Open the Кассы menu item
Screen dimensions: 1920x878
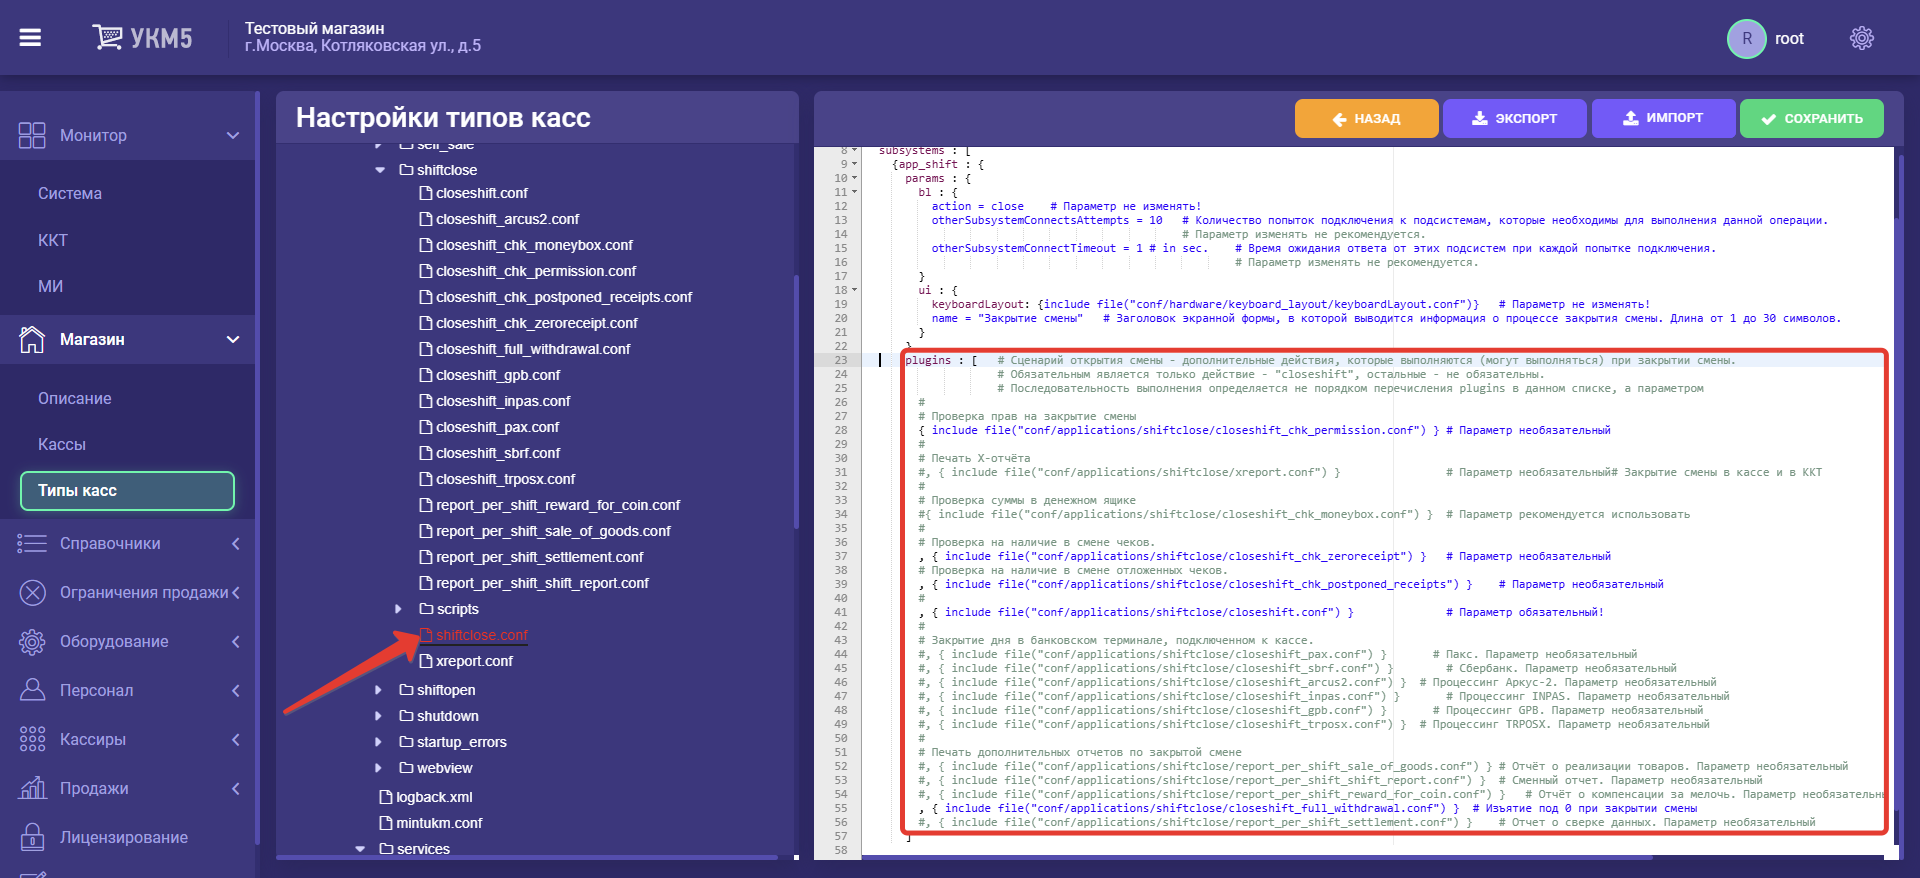(x=62, y=444)
